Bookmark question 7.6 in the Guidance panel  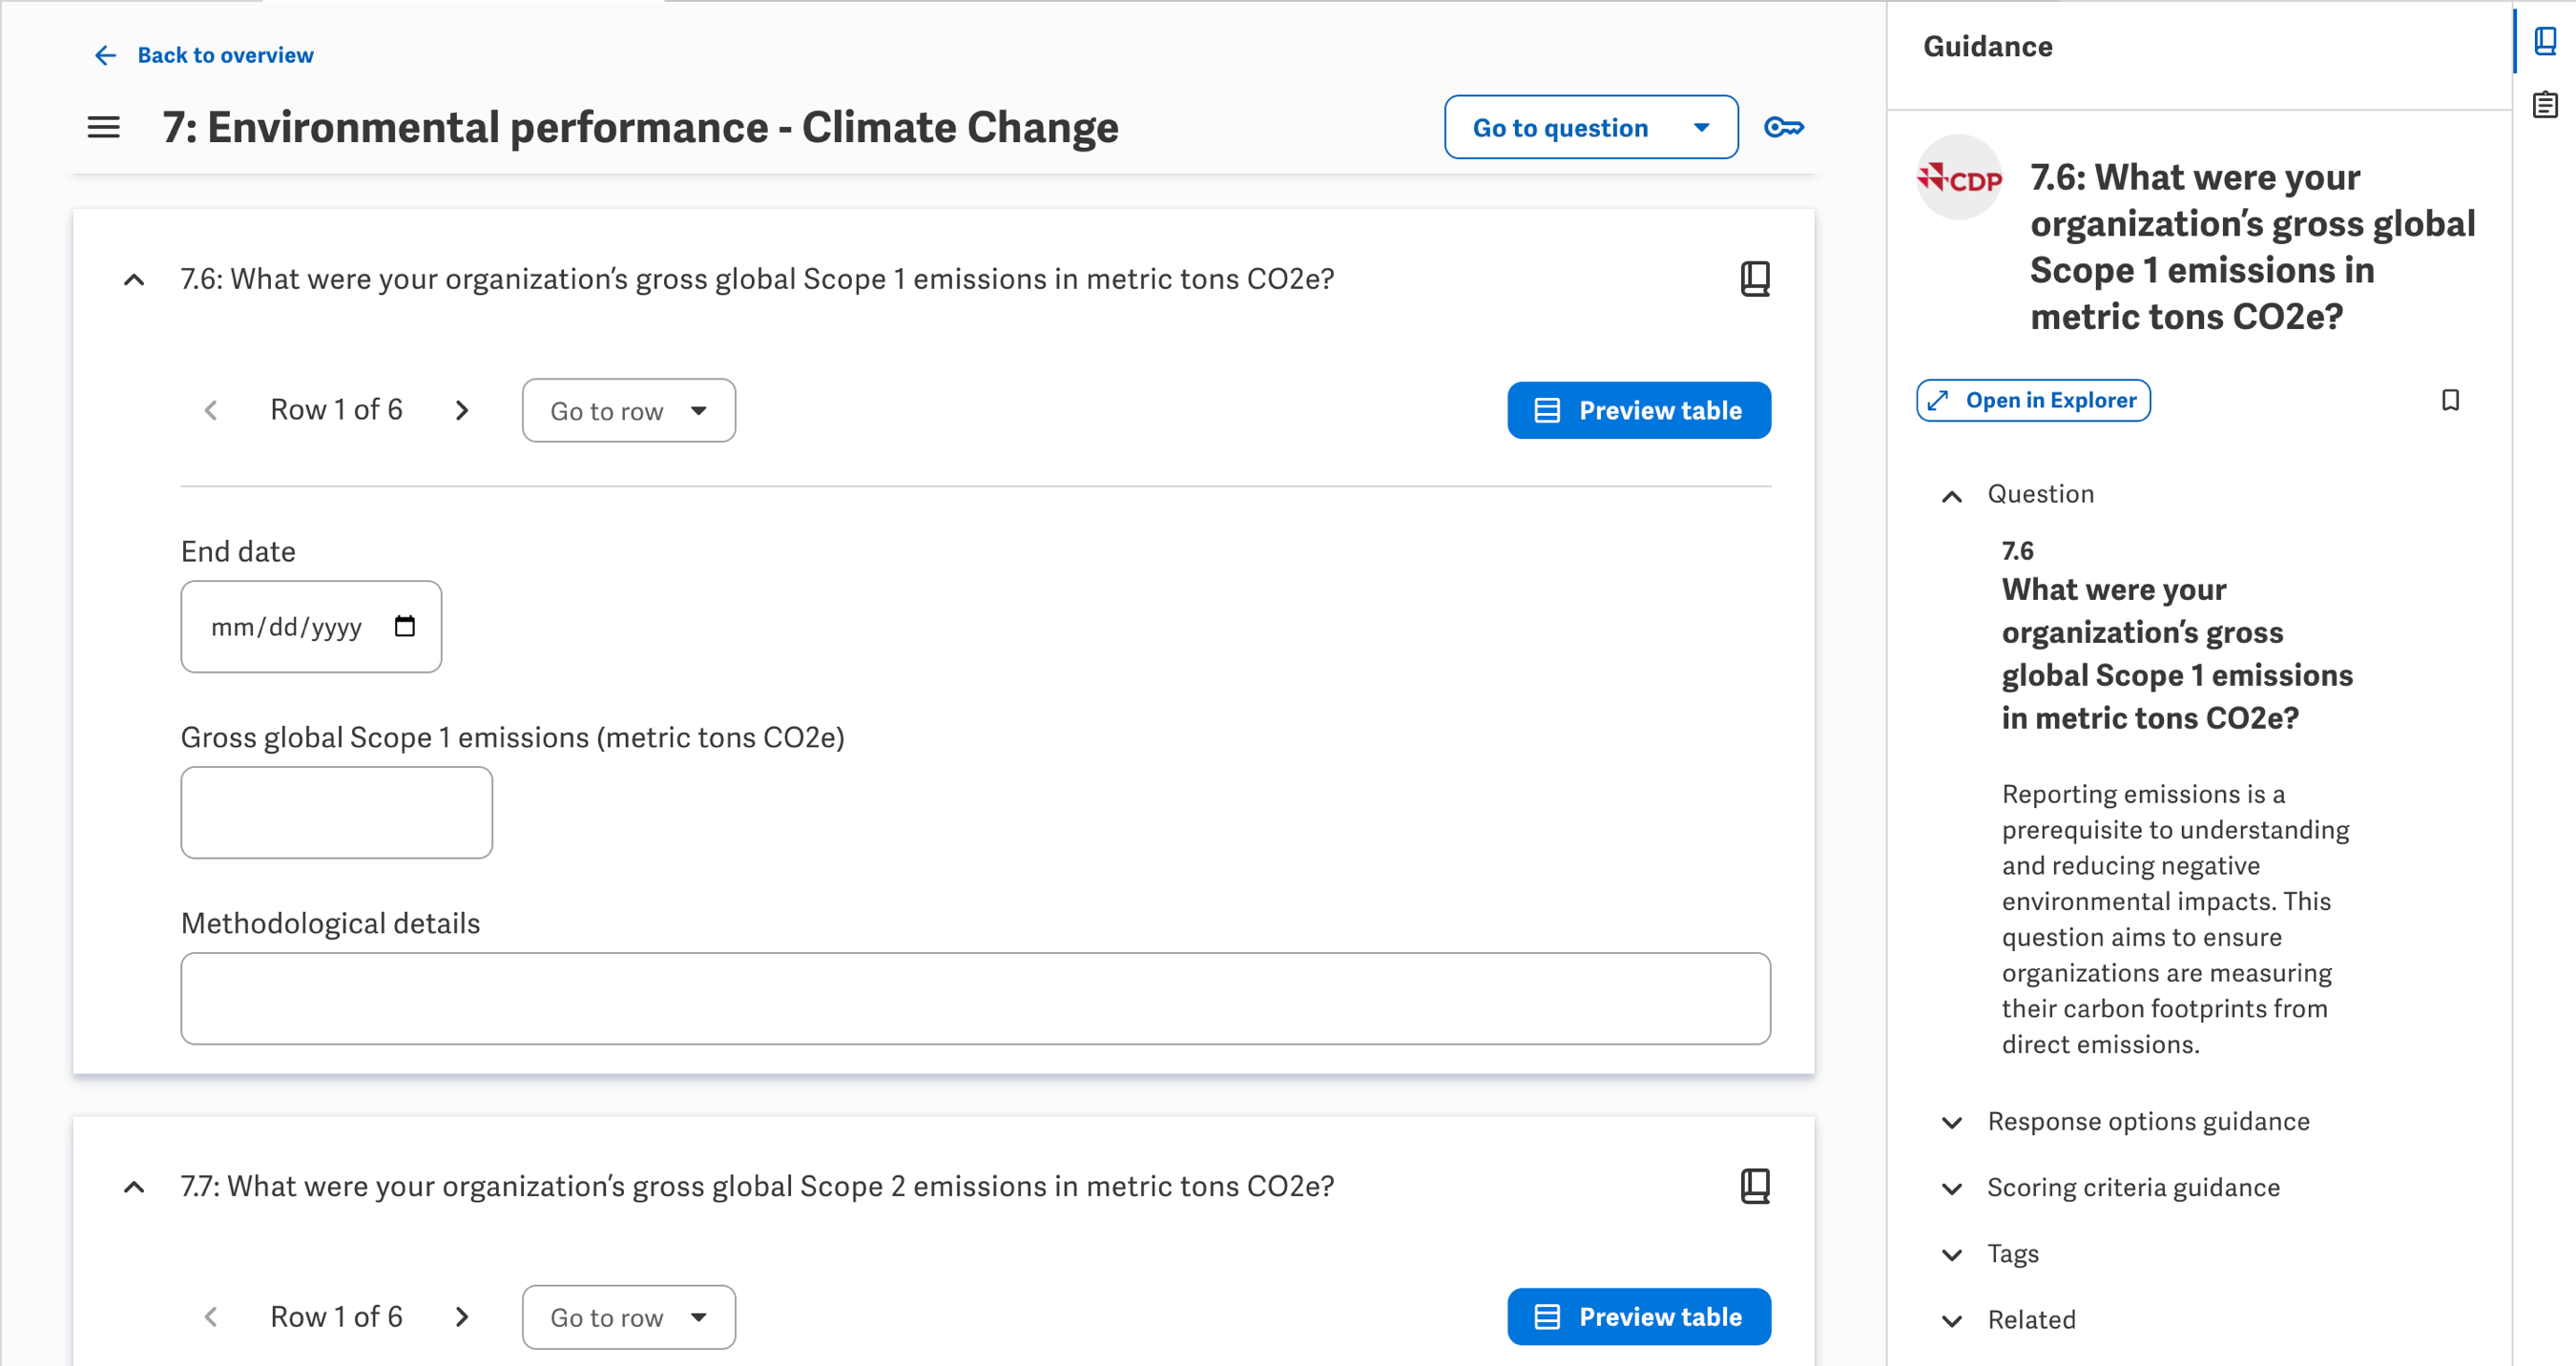[x=2451, y=400]
